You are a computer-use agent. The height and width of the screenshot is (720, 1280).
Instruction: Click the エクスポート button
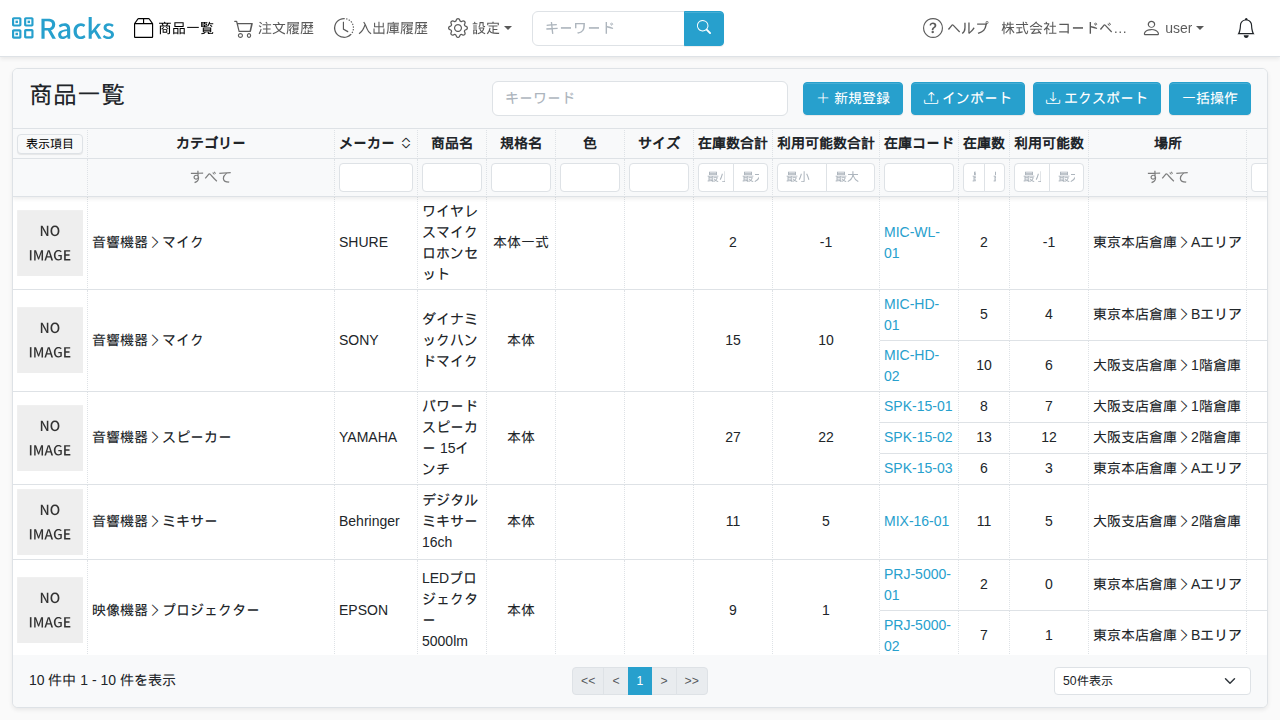(1097, 98)
